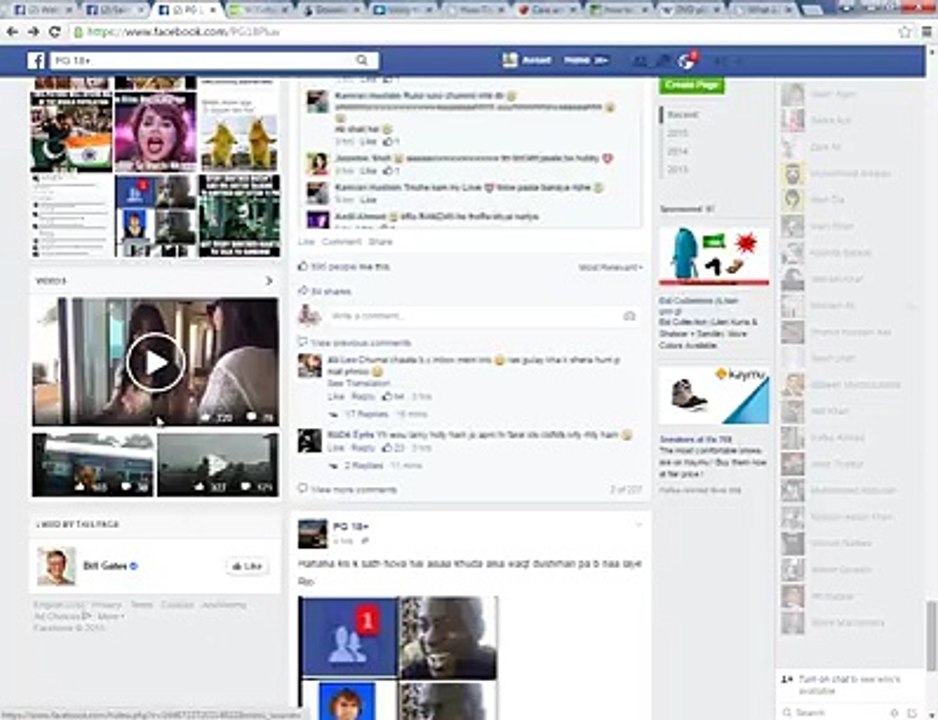Open the Most Relevant comment sort dropdown
This screenshot has width=938, height=720.
tap(610, 267)
